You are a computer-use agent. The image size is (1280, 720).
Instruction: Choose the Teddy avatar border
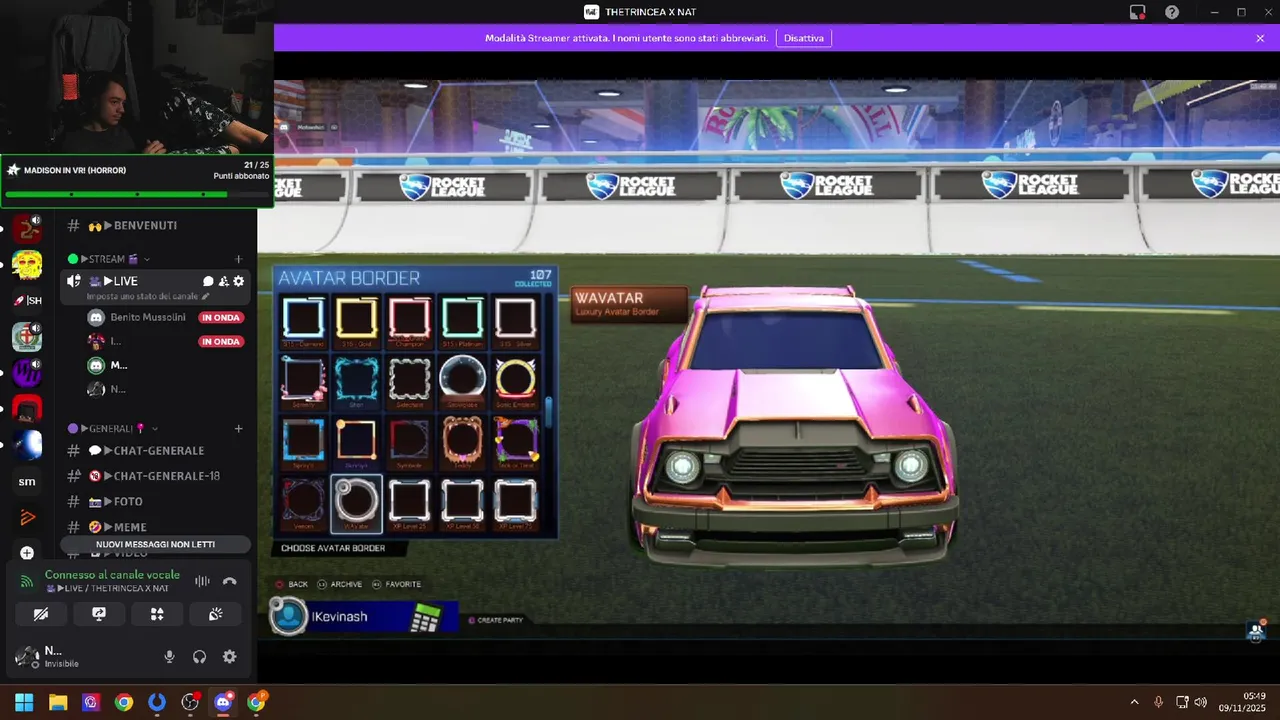pyautogui.click(x=462, y=441)
